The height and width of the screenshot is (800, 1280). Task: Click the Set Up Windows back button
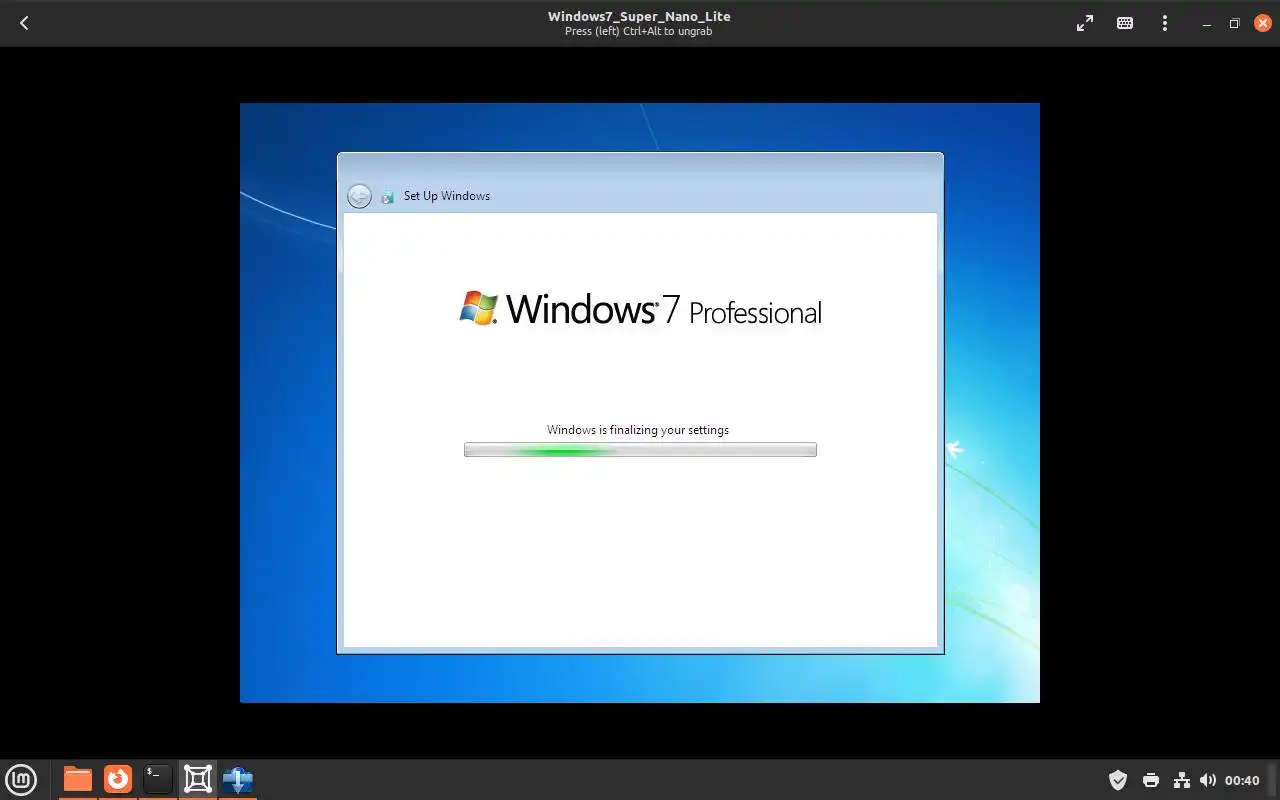coord(359,196)
